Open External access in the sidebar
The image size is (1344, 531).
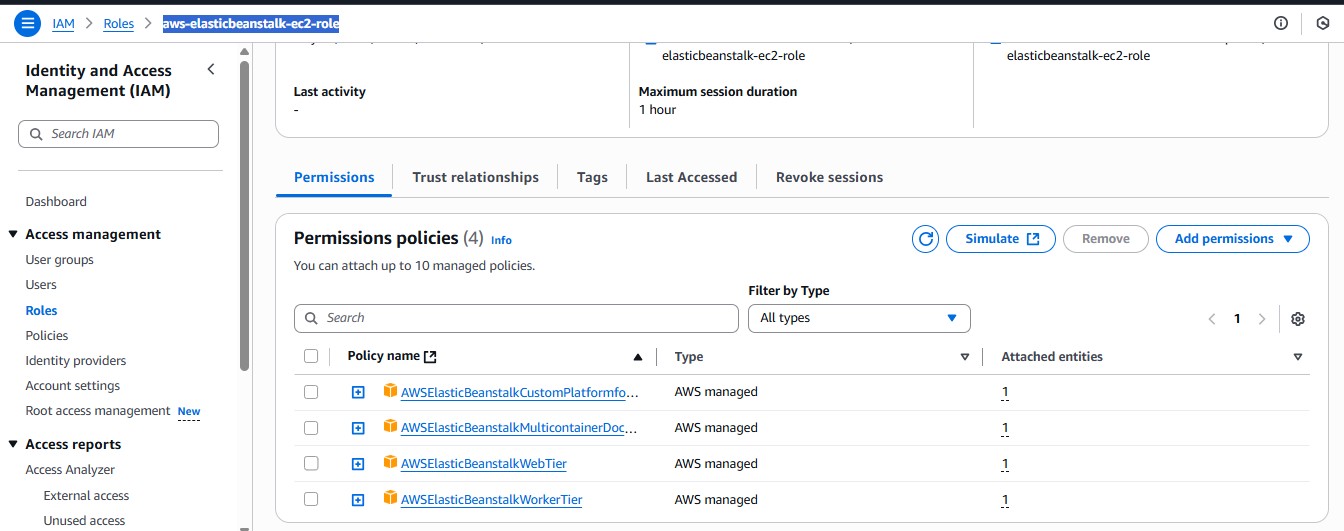click(x=86, y=495)
